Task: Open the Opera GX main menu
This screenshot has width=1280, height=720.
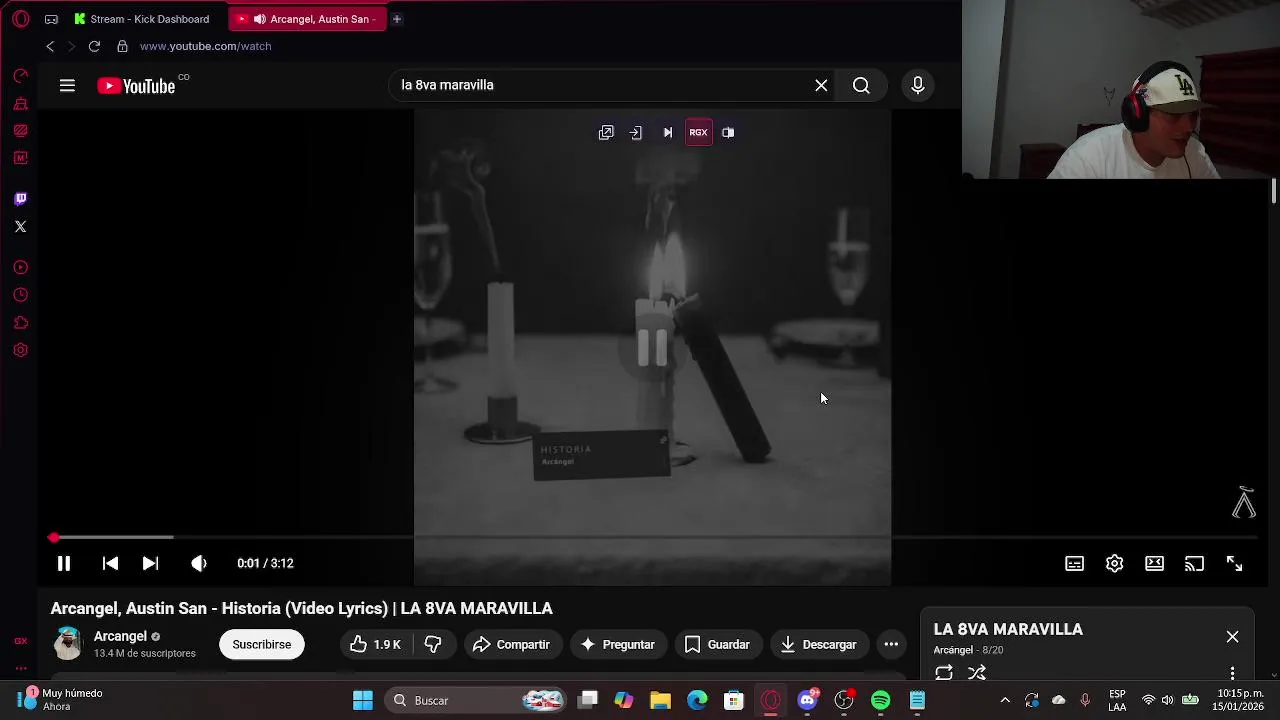Action: 20,19
